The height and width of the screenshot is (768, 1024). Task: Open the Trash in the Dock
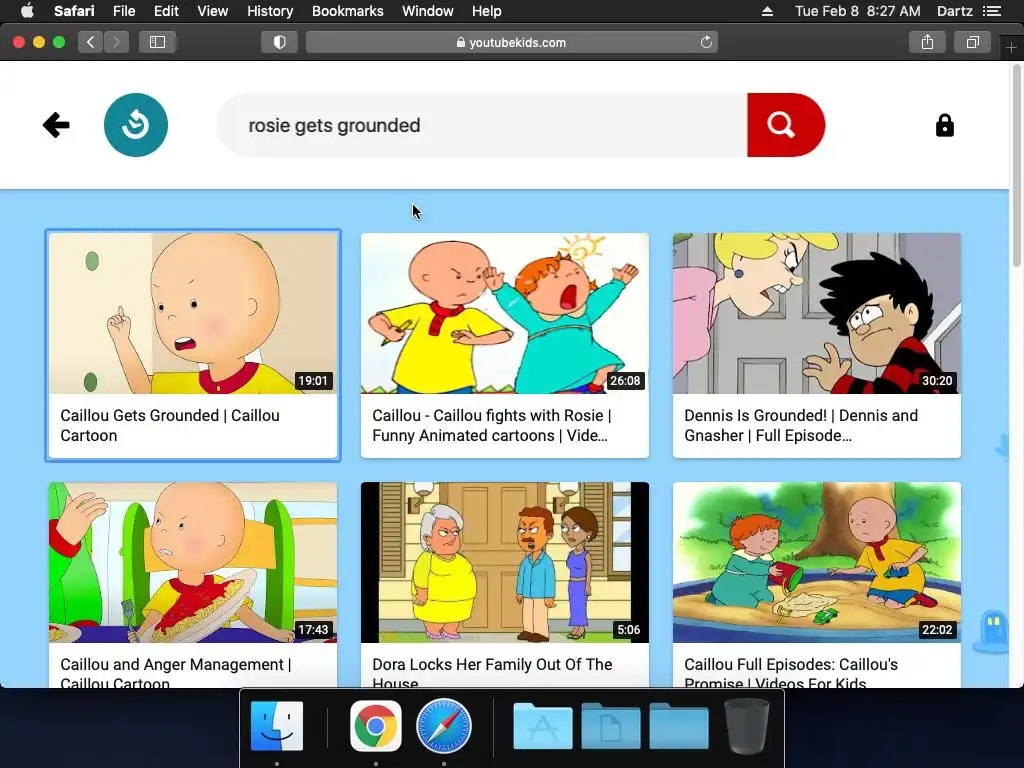click(x=746, y=726)
